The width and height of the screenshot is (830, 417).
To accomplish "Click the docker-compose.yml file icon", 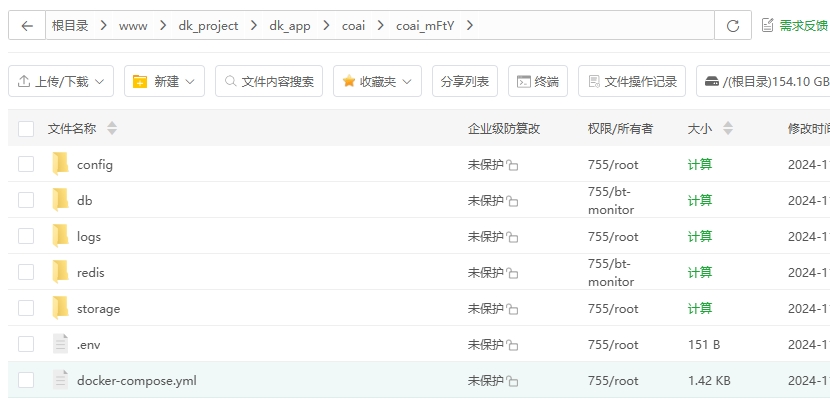I will click(x=61, y=380).
